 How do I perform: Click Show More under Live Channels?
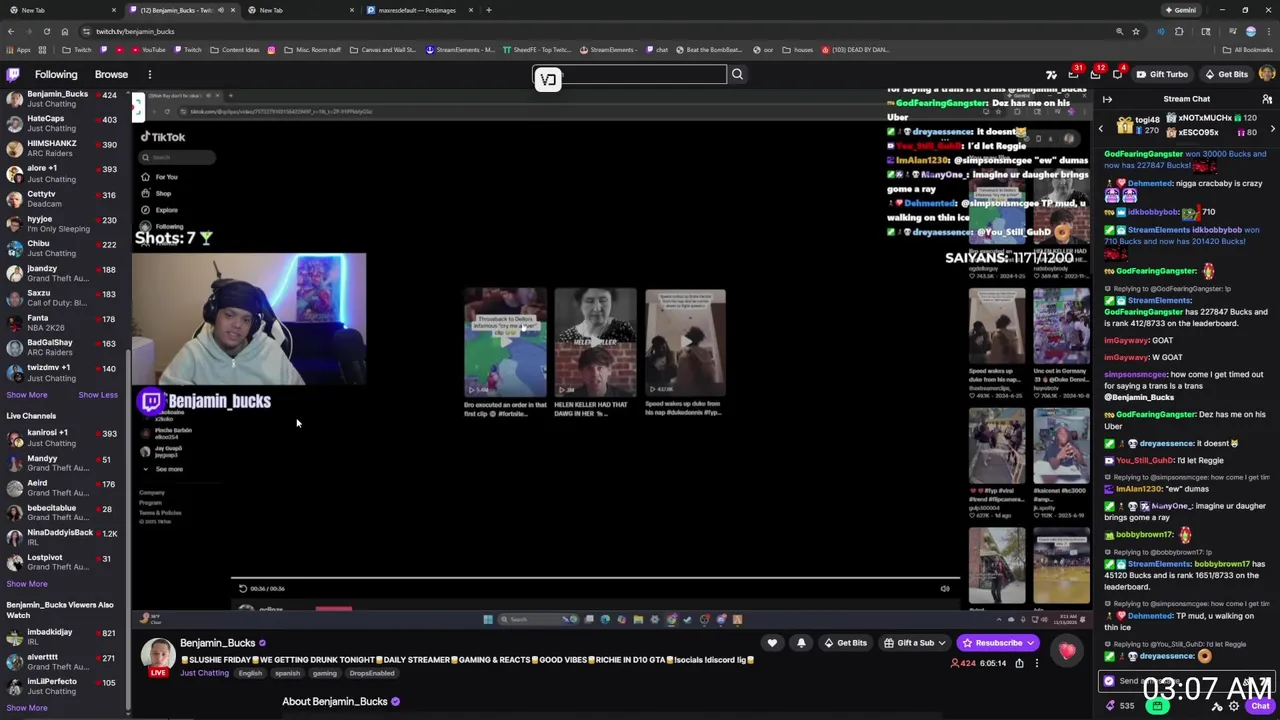point(27,584)
